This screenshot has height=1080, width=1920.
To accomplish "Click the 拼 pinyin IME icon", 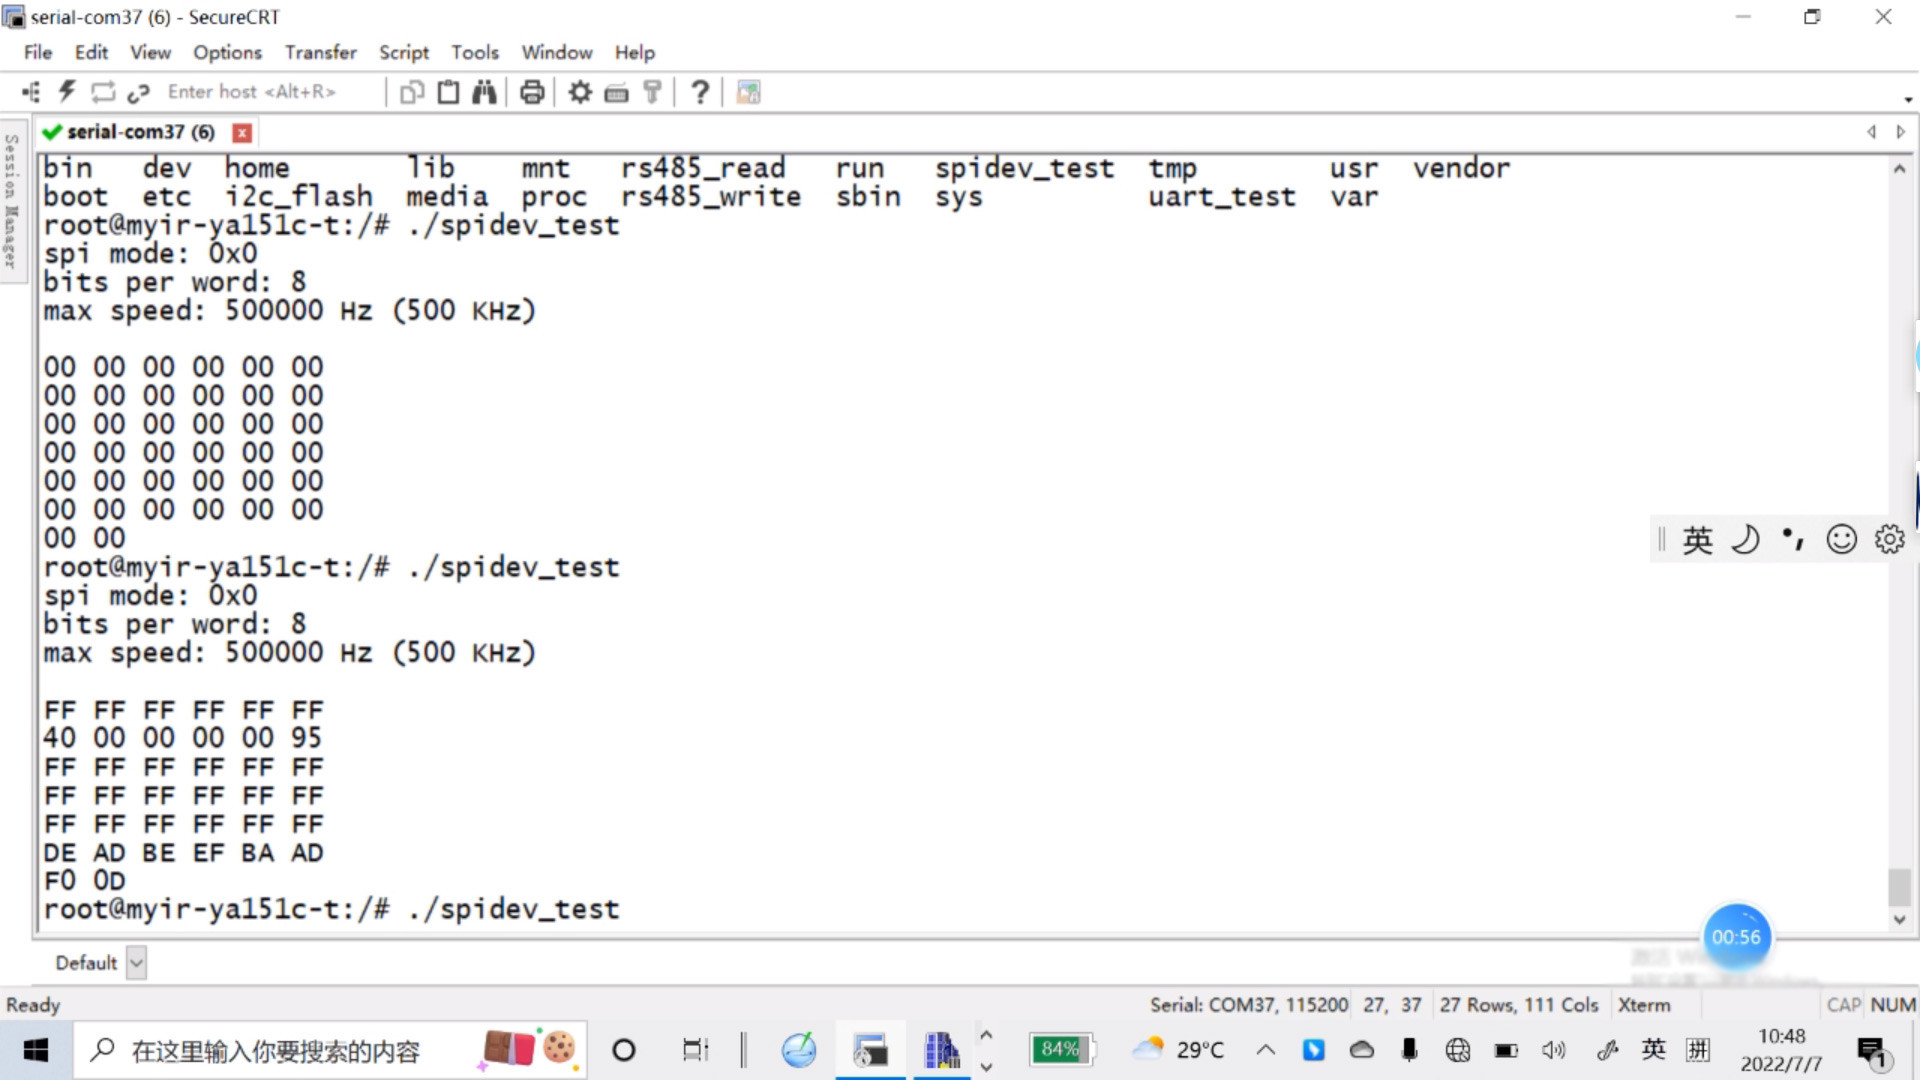I will pyautogui.click(x=1697, y=1049).
